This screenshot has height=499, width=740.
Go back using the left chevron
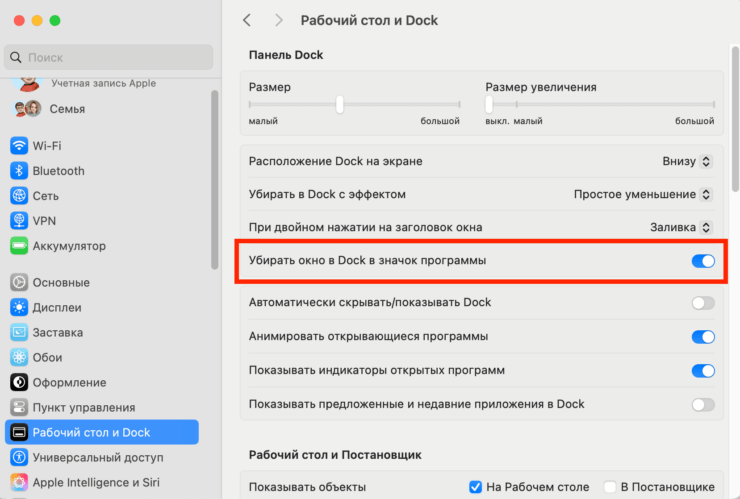pos(248,20)
